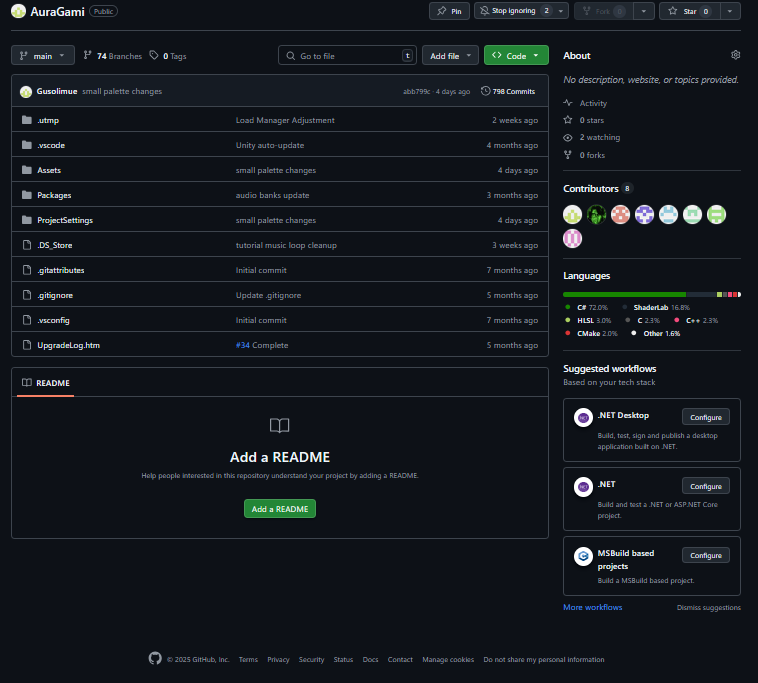758x683 pixels.
Task: Click the clock icon beside 798 Commits
Action: (485, 91)
